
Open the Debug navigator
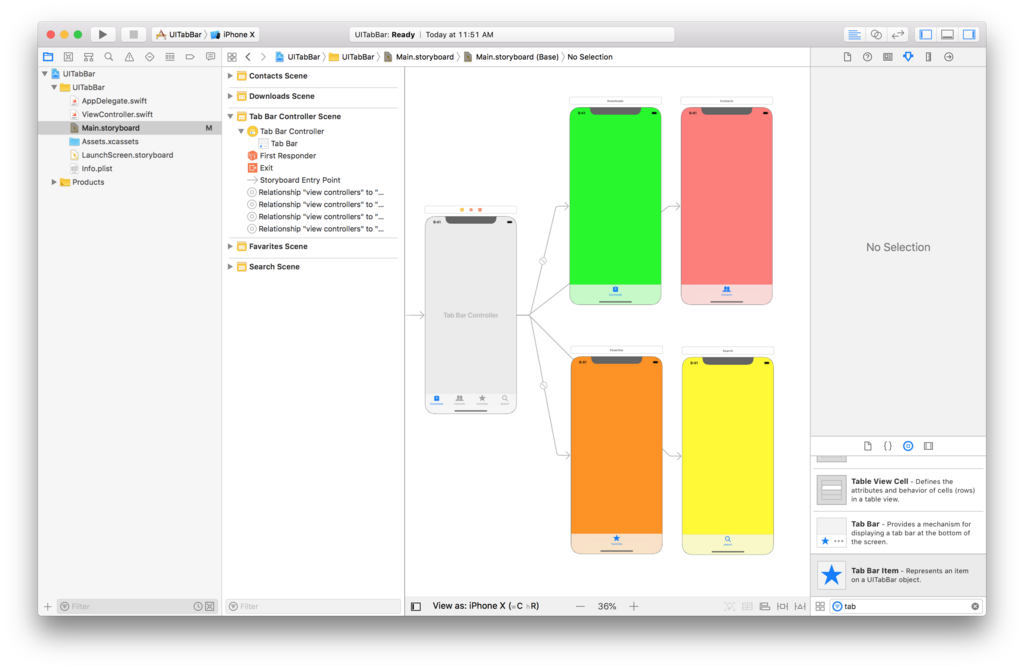(170, 57)
